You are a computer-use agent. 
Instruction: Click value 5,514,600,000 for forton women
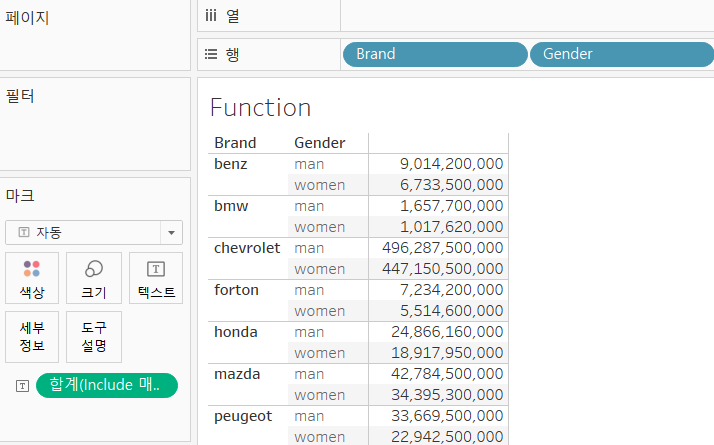tap(451, 311)
